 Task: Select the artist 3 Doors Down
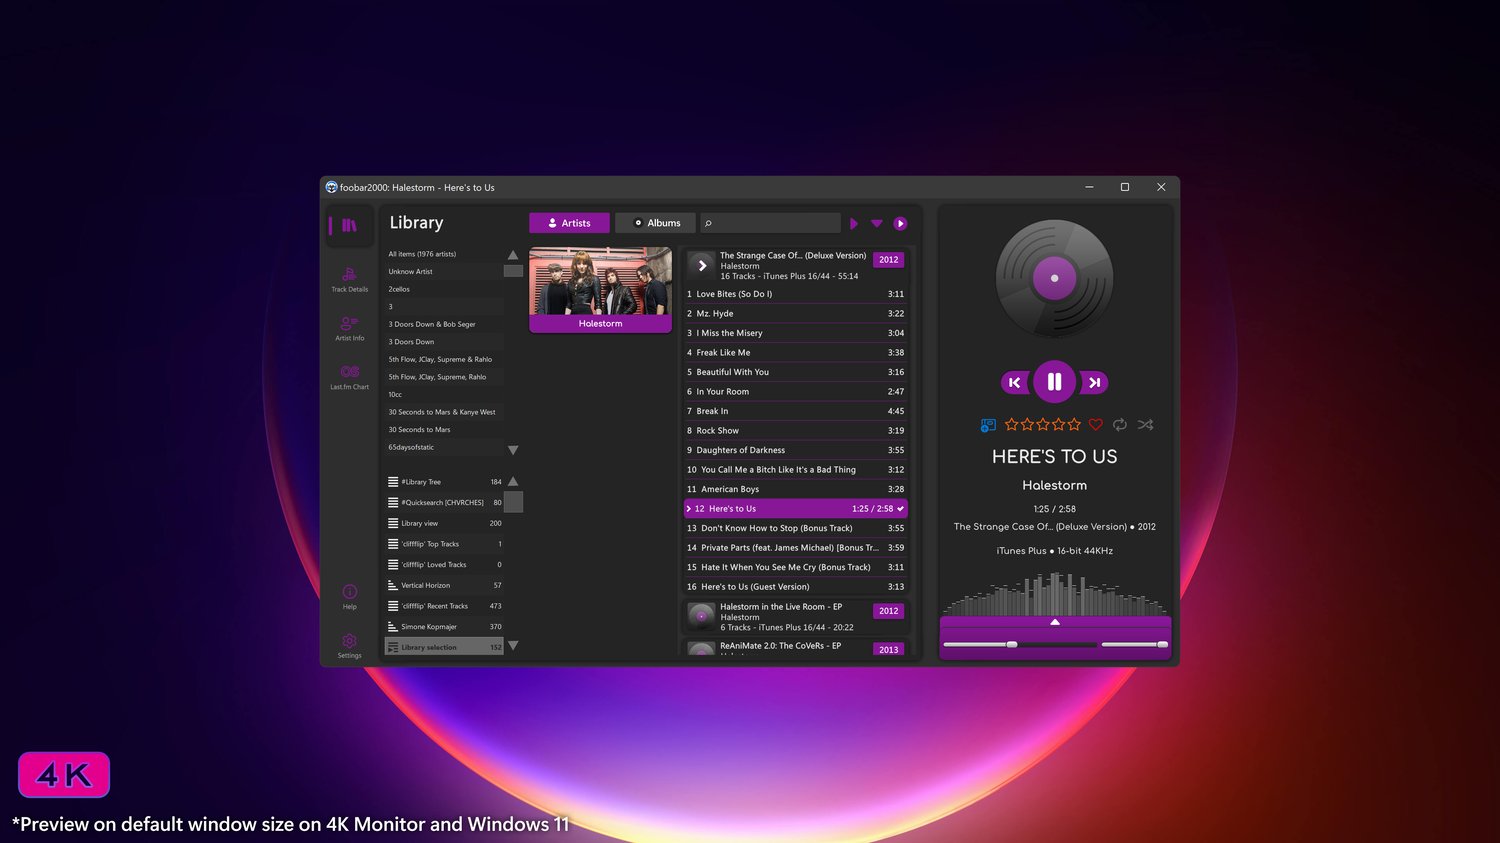pos(444,342)
